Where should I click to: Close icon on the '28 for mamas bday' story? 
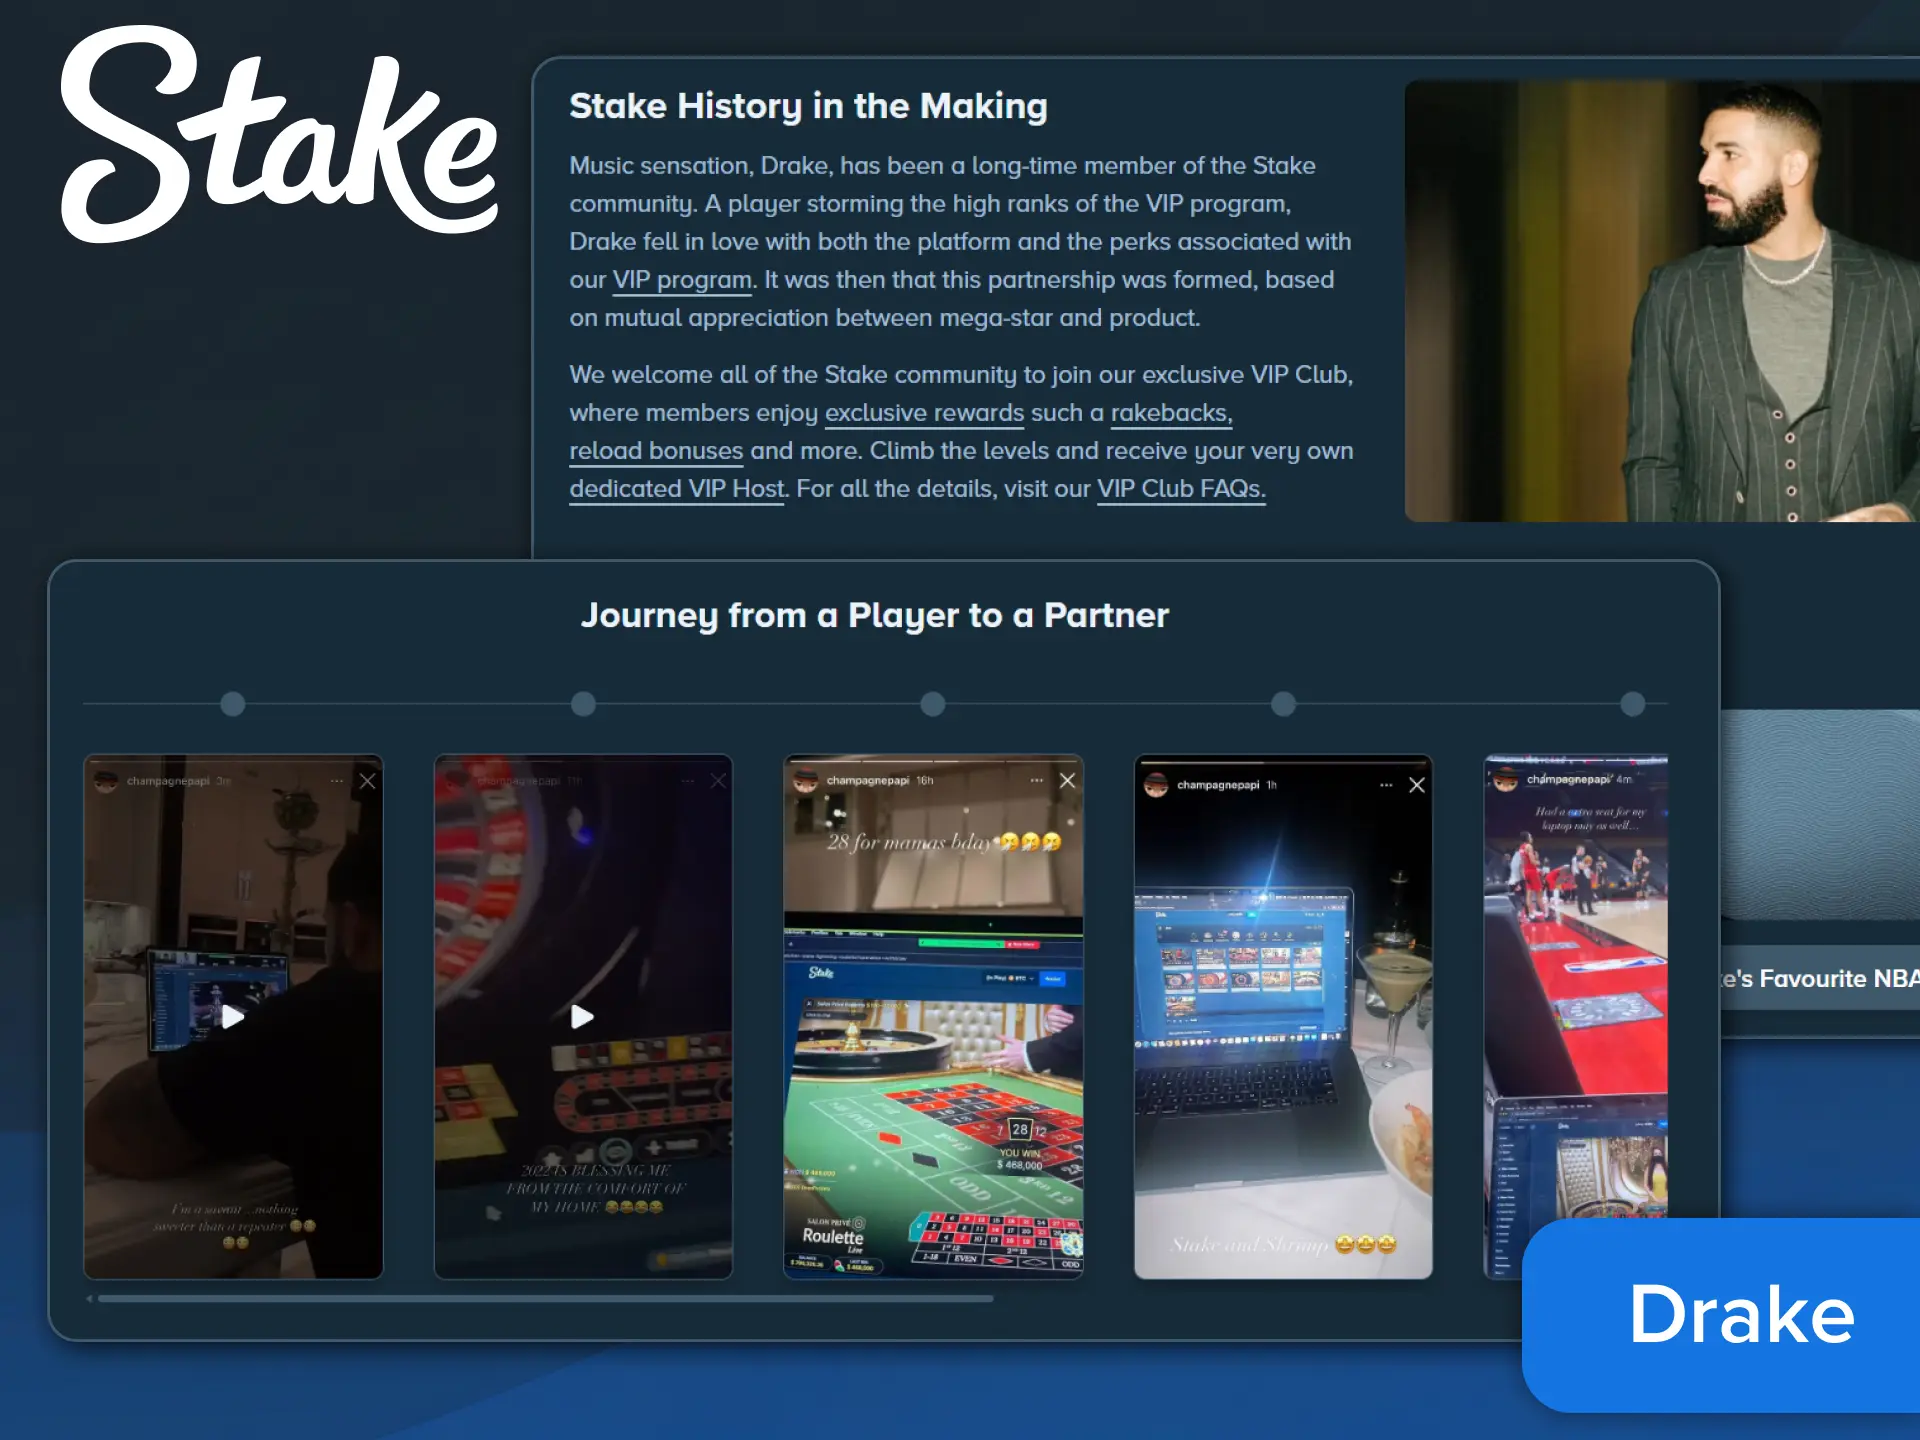pos(1068,781)
